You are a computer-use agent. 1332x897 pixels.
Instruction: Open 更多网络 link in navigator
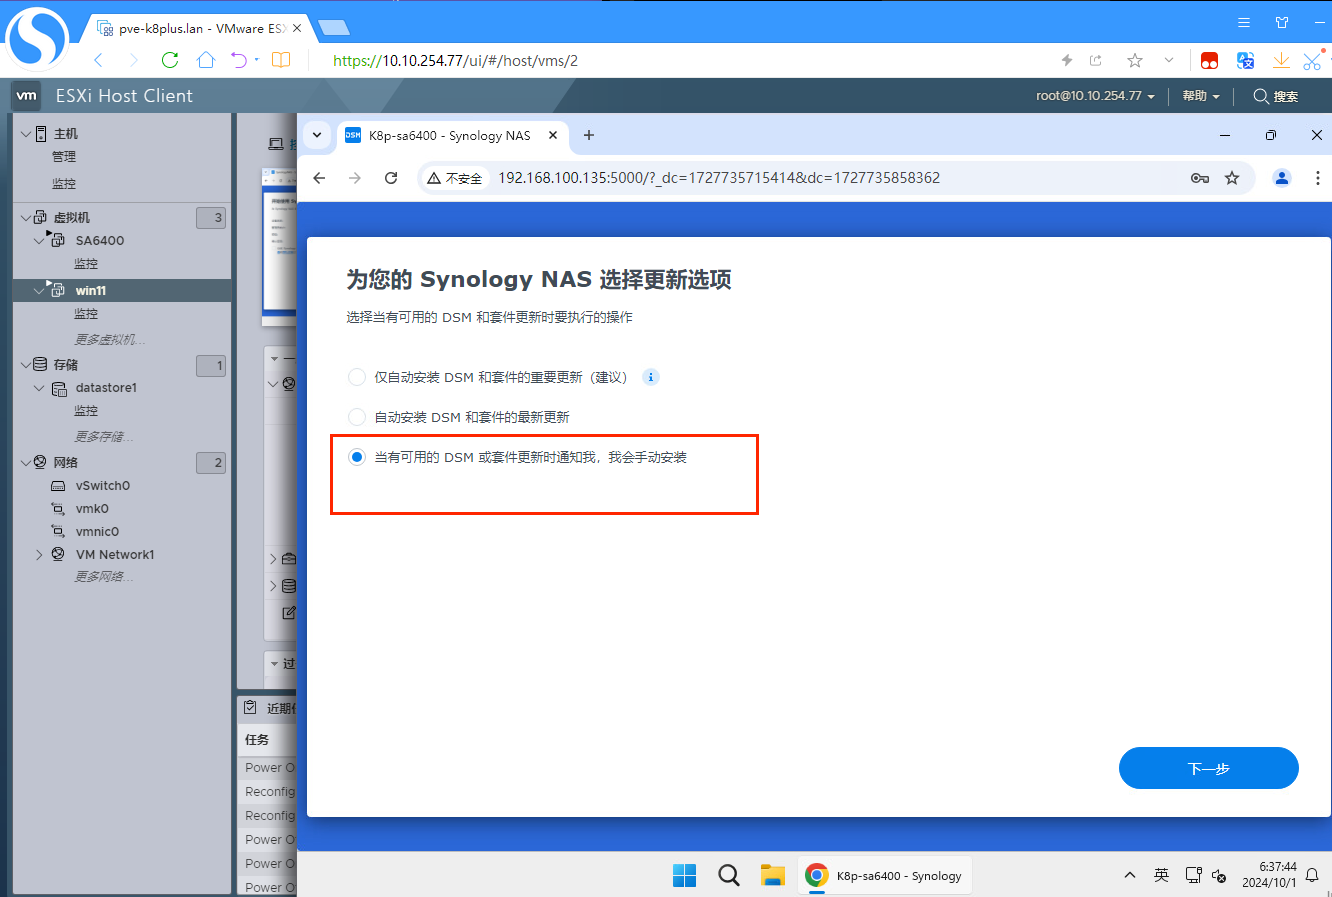[104, 576]
